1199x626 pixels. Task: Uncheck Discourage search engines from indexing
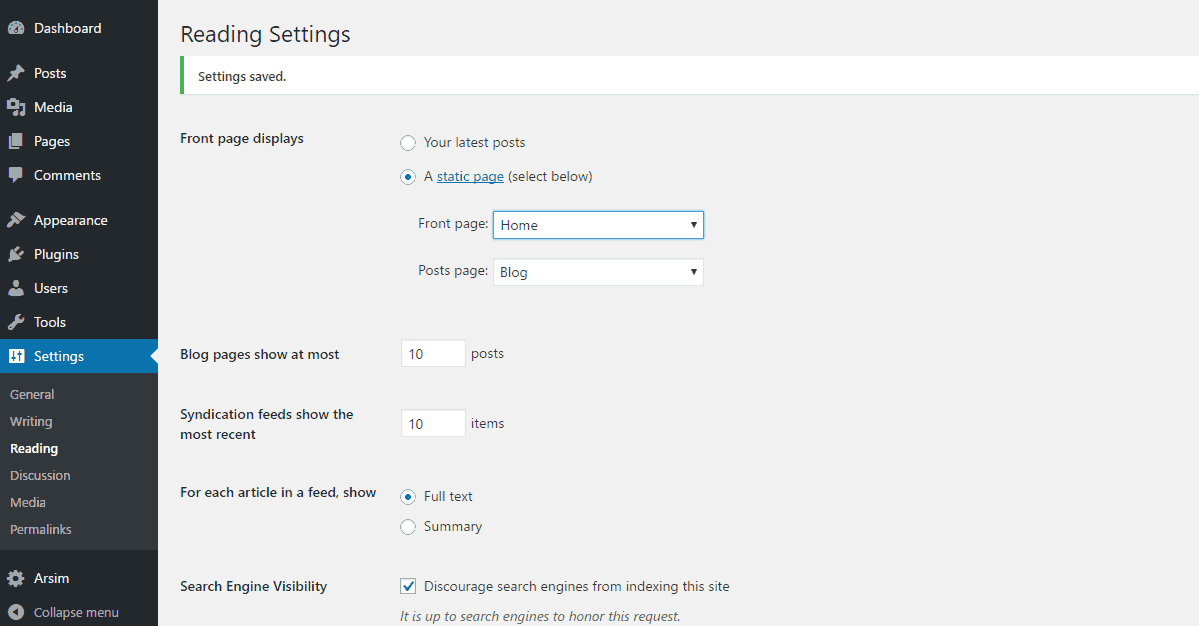408,586
